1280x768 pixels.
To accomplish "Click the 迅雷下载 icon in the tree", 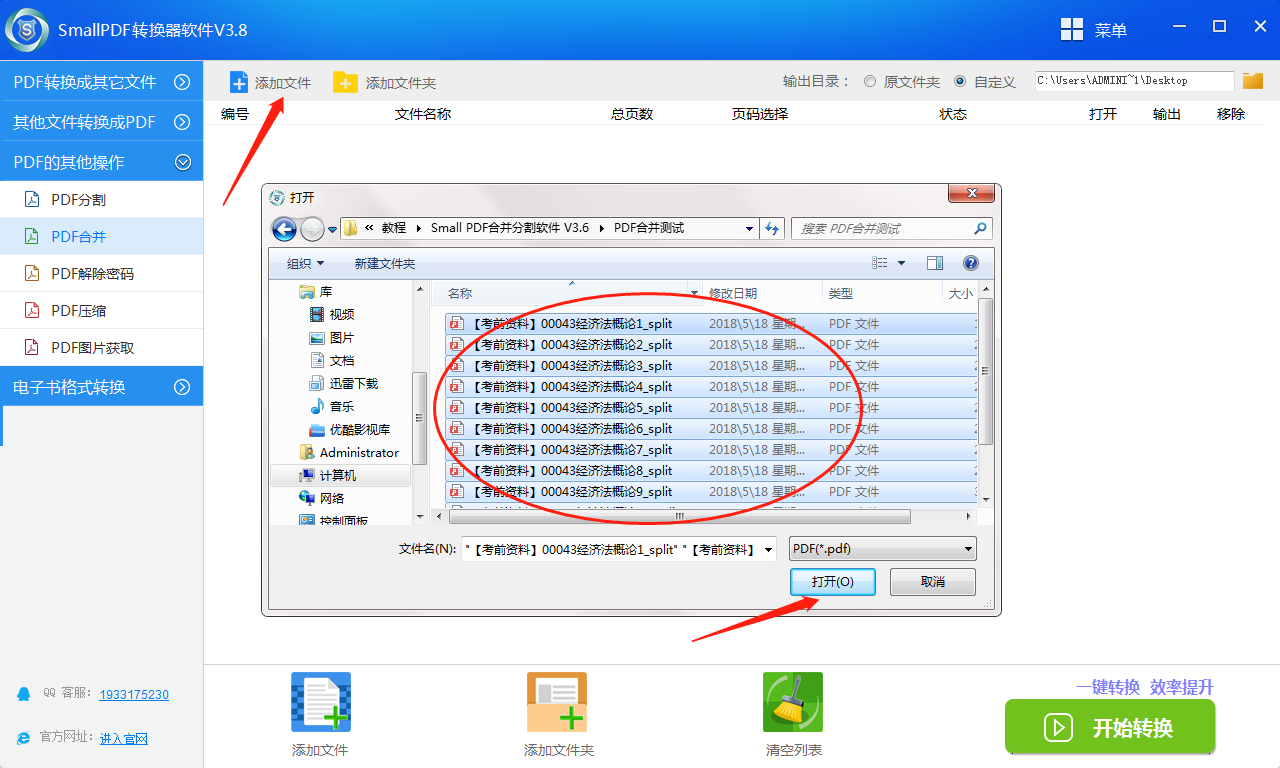I will pyautogui.click(x=317, y=383).
